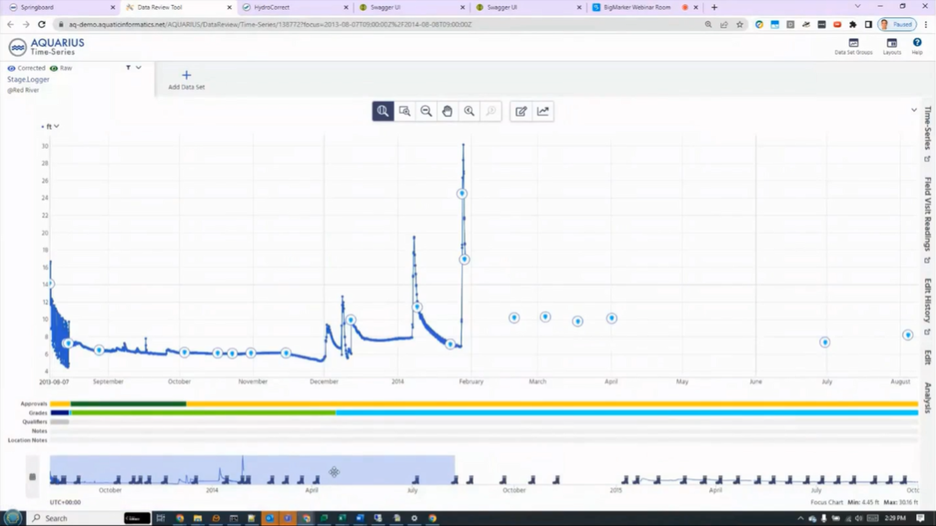Expand the data set chevron beside filter
Screen dimensions: 936x526
[138, 68]
